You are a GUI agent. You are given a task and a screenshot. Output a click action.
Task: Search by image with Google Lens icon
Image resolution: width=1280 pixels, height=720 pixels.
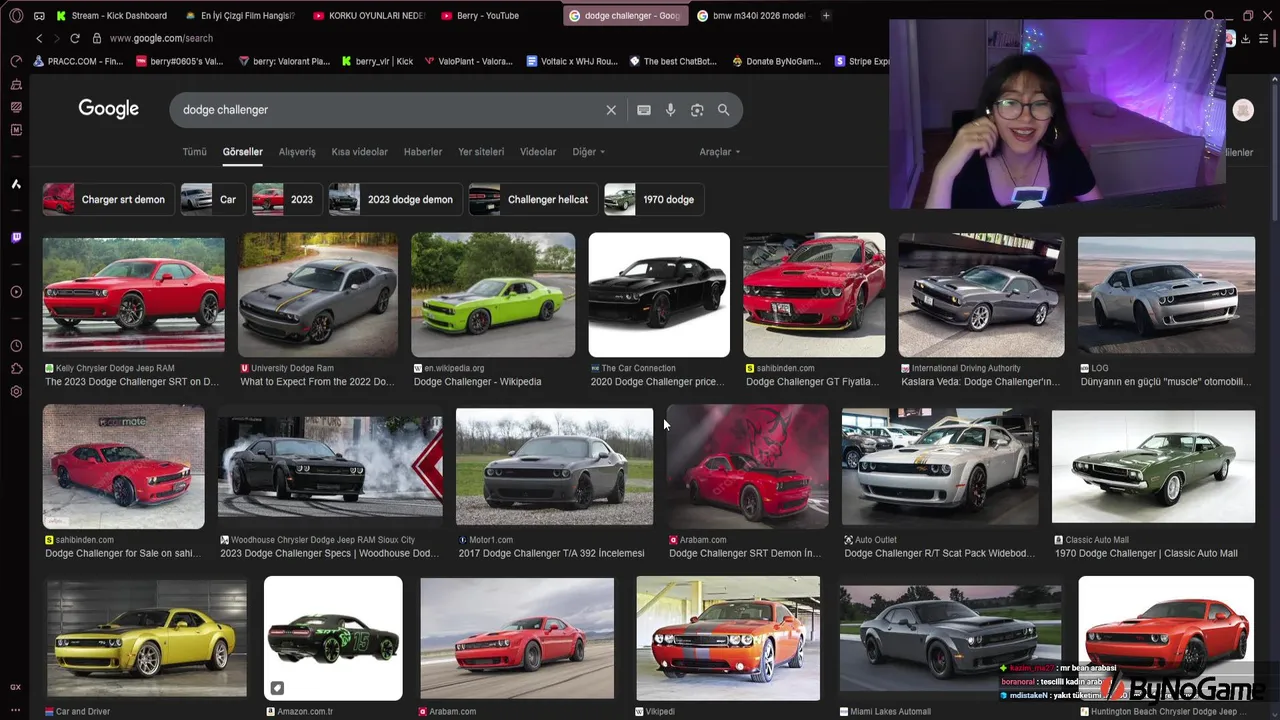click(697, 110)
